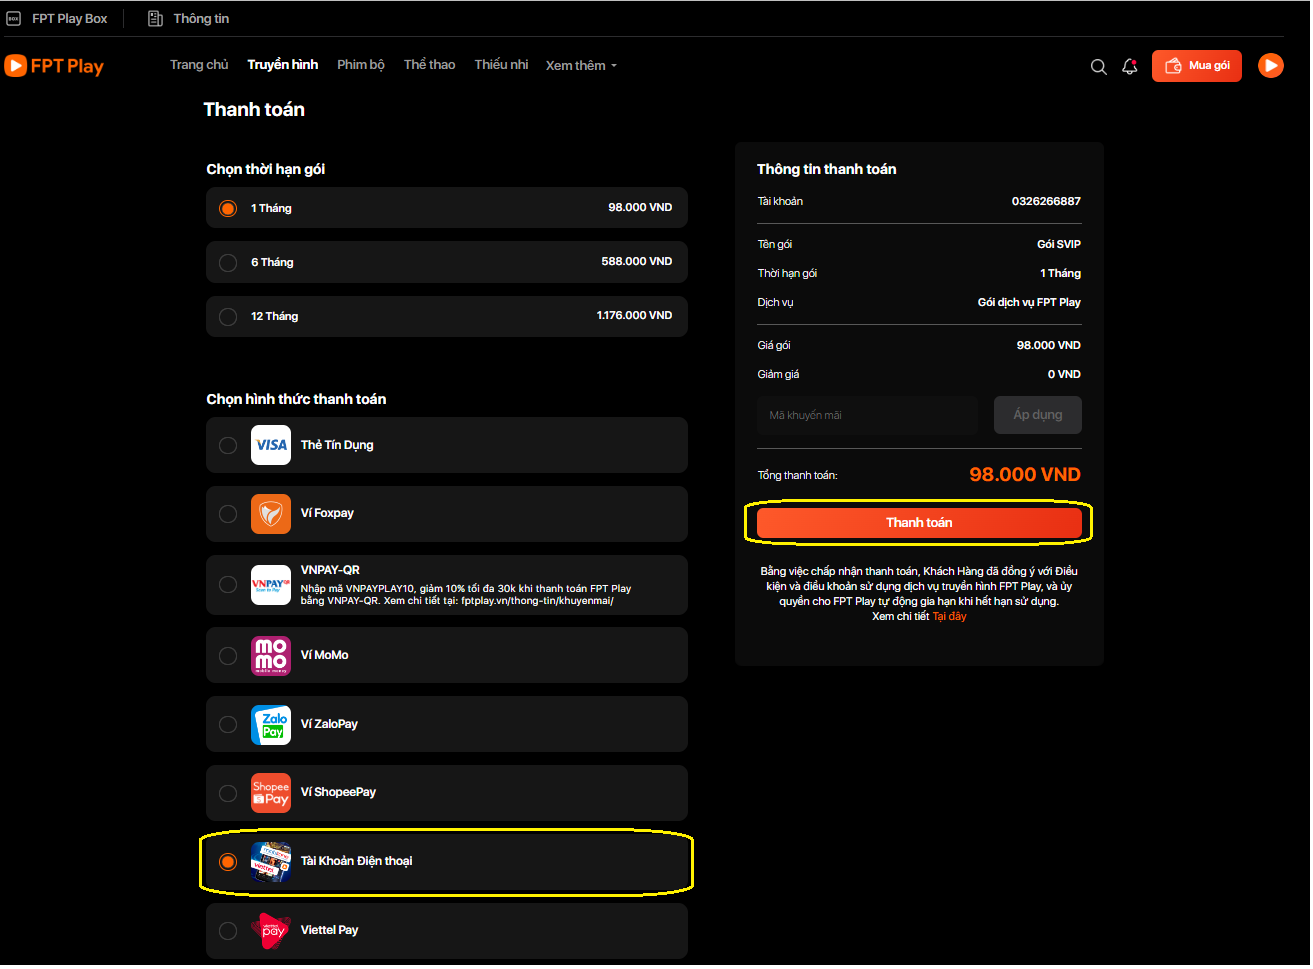The height and width of the screenshot is (969, 1313).
Task: Click the FPT Play Box icon
Action: click(x=14, y=19)
